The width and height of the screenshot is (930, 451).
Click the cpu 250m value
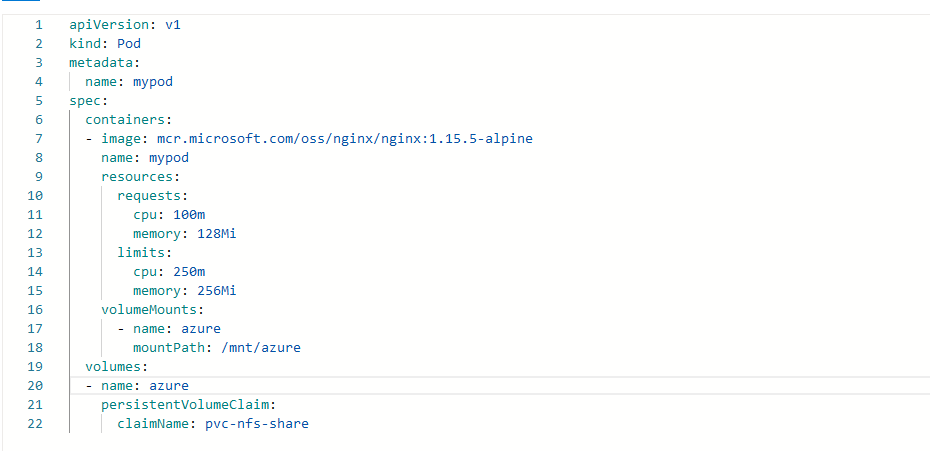tap(189, 272)
